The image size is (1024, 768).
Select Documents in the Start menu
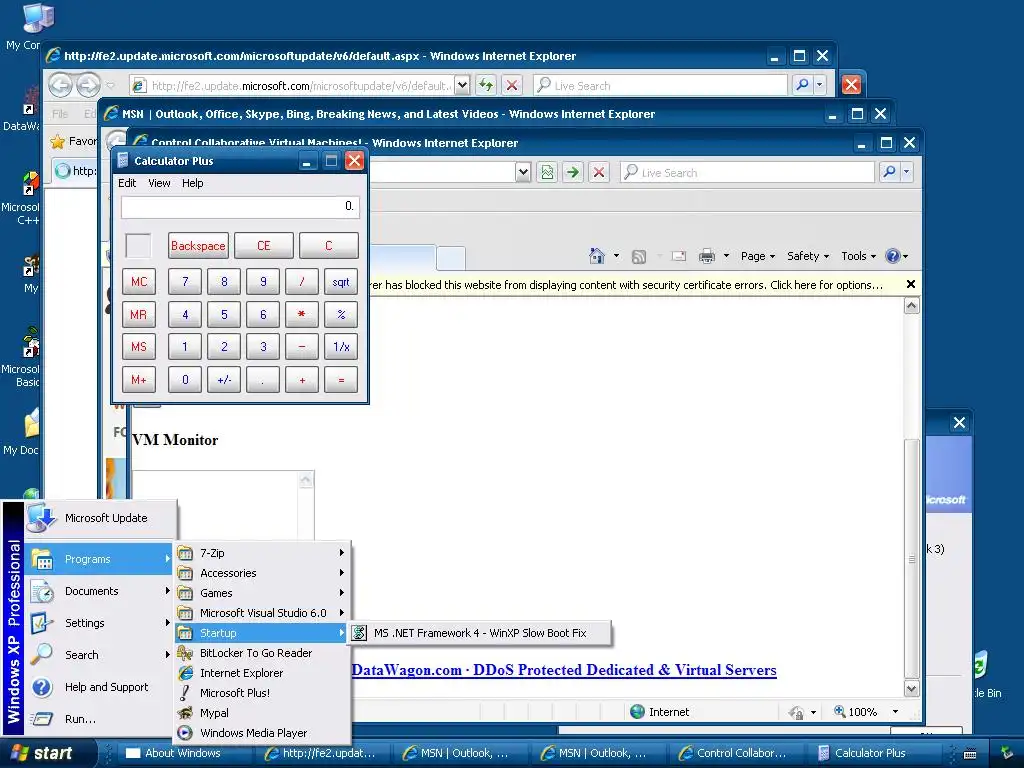click(99, 591)
